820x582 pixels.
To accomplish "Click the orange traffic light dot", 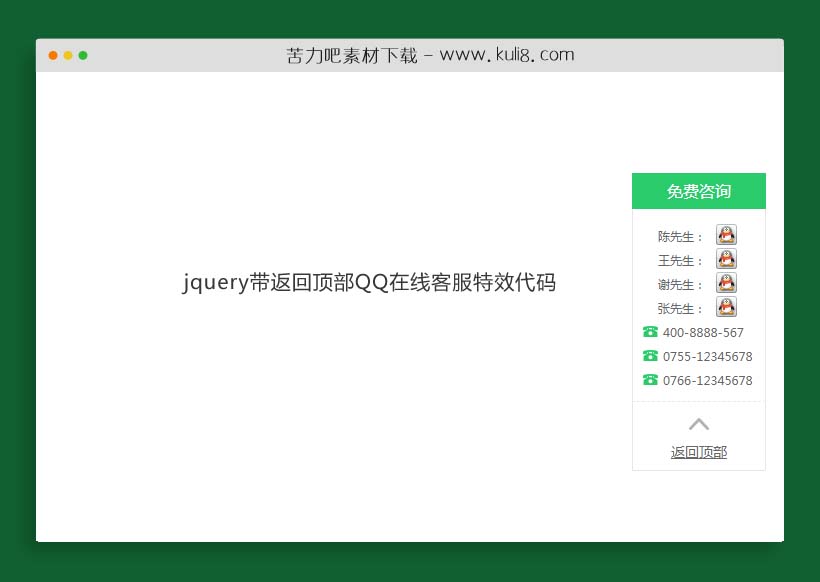I will coord(52,56).
